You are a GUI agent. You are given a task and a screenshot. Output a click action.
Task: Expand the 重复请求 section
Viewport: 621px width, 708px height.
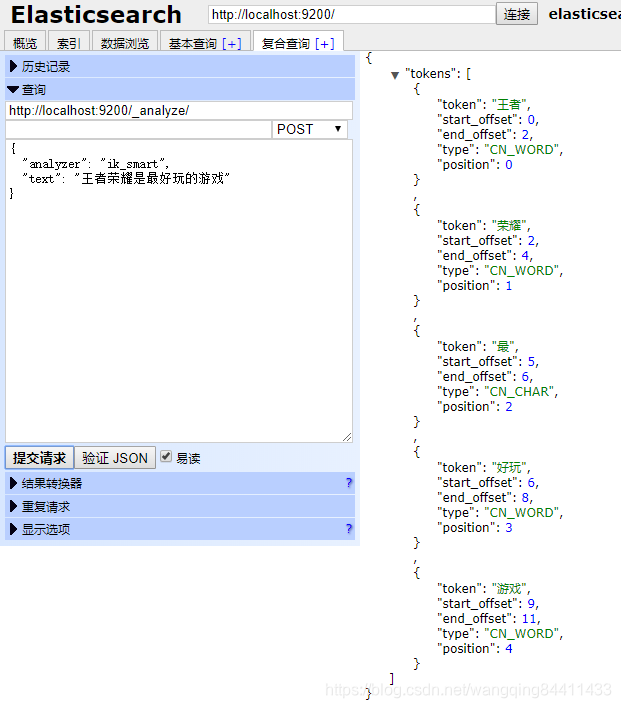pyautogui.click(x=180, y=507)
